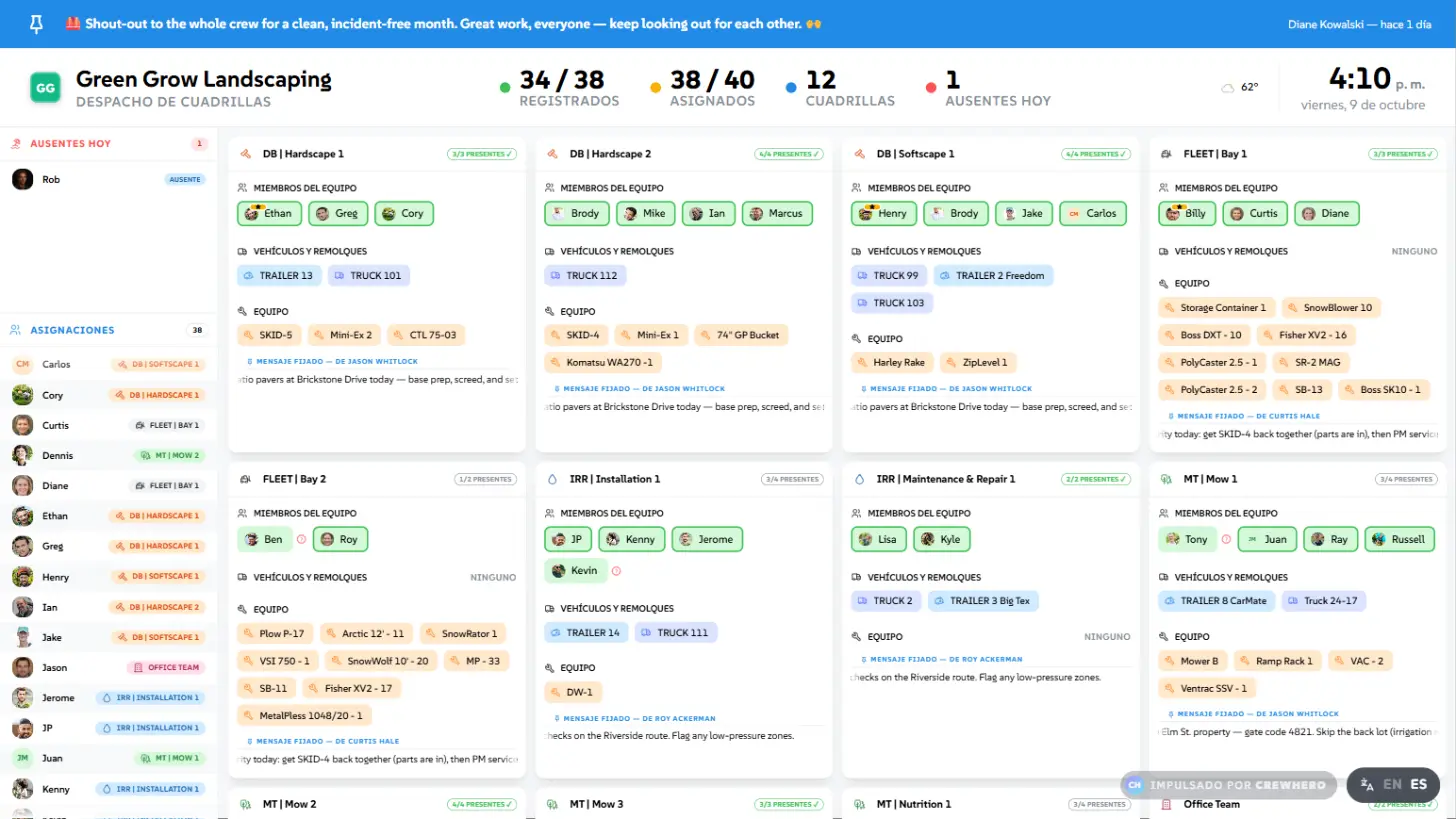
Task: Switch language to ES
Action: [1418, 785]
